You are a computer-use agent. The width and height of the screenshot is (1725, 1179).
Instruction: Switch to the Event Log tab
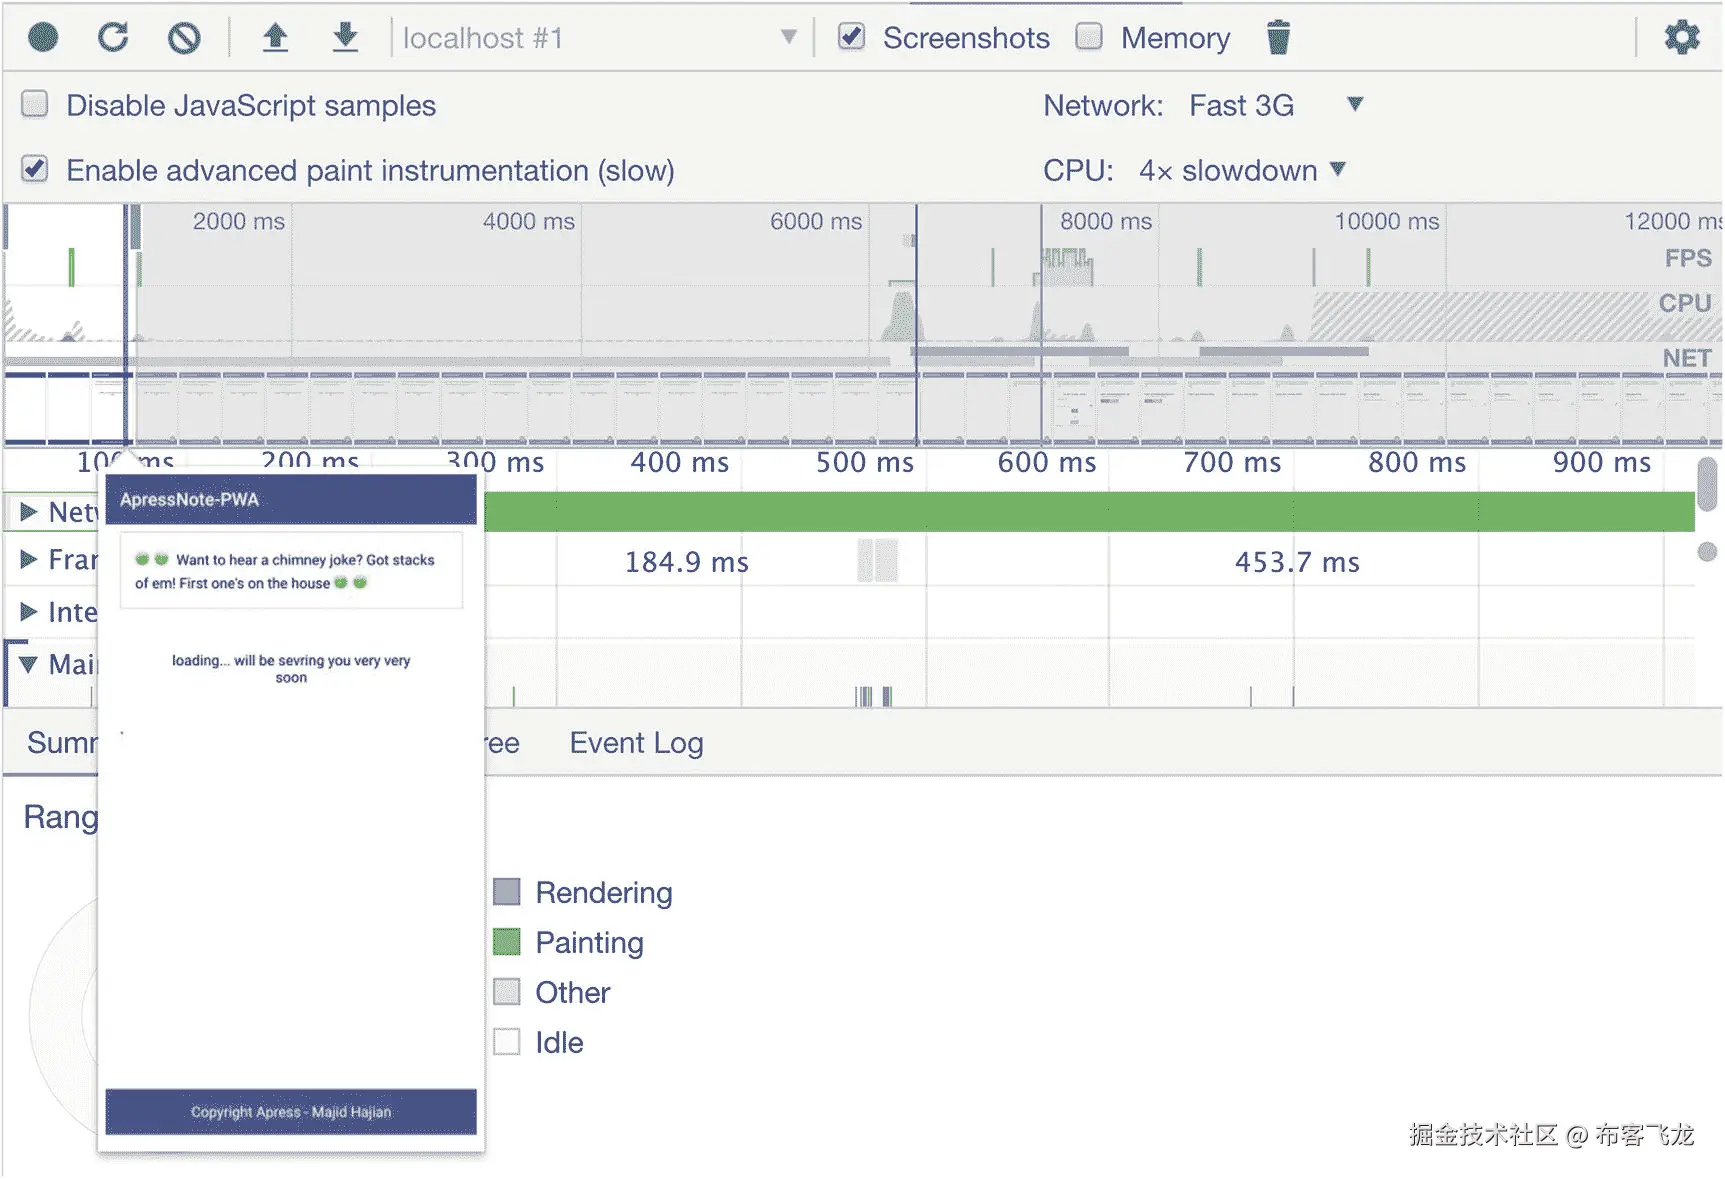click(637, 743)
